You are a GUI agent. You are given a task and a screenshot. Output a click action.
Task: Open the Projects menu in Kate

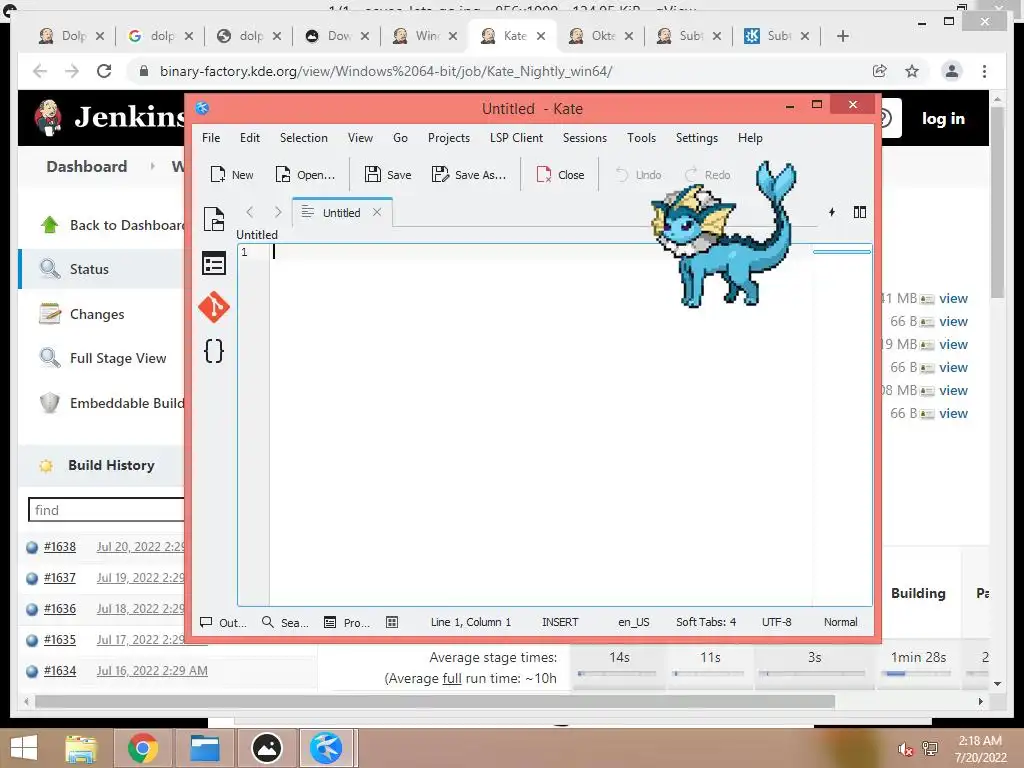[449, 138]
